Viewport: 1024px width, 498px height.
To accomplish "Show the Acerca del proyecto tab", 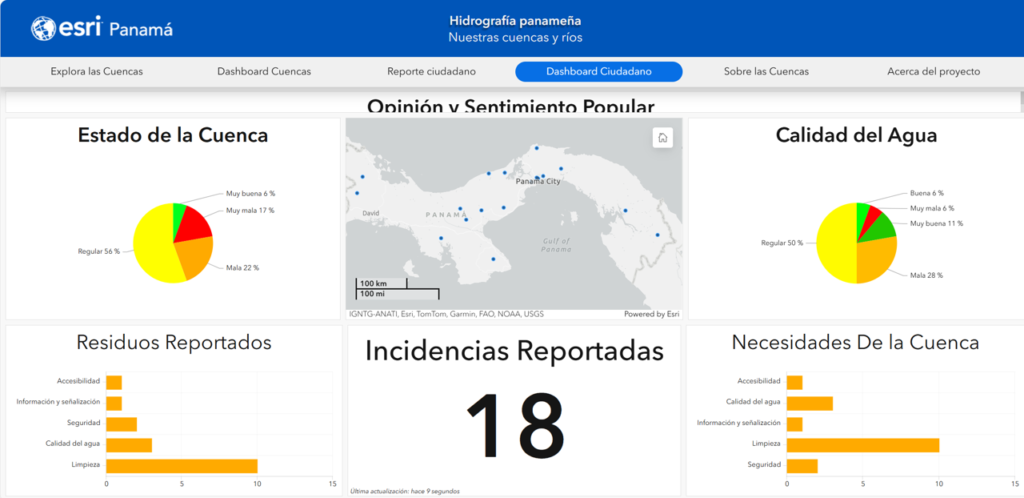I will coord(933,72).
